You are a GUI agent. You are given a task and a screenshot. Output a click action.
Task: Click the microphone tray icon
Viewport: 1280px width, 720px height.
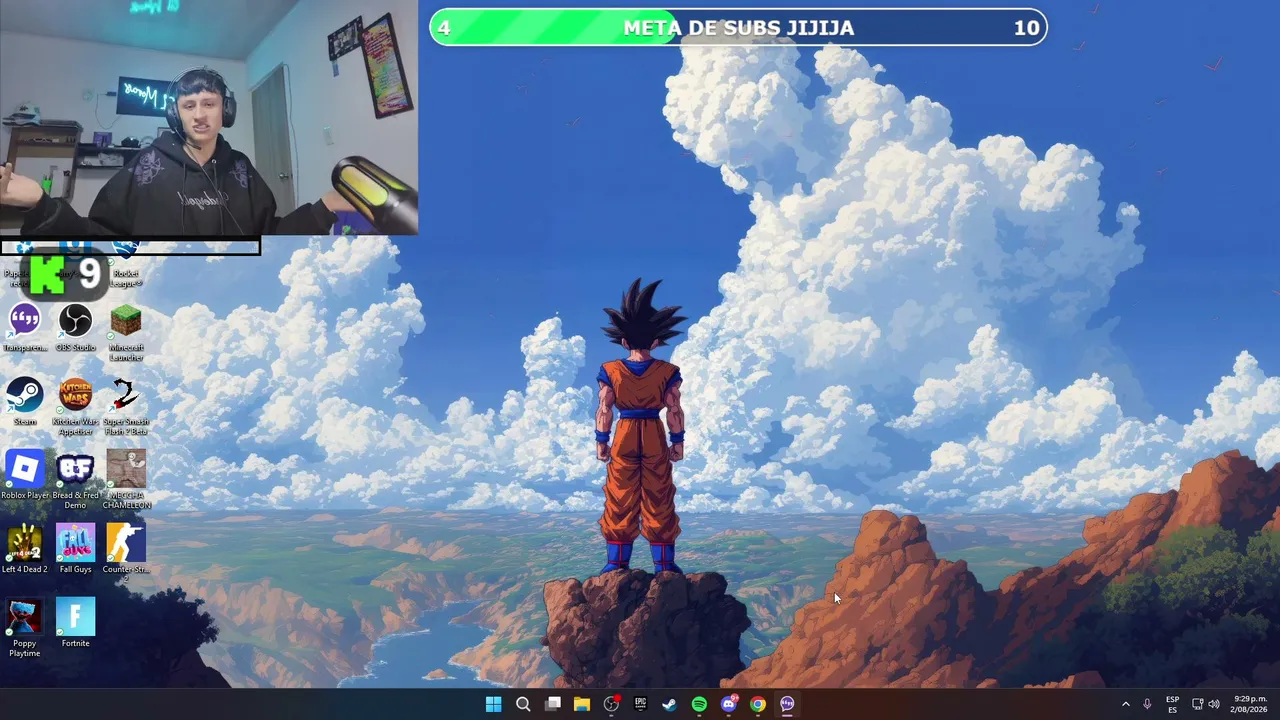(1147, 704)
